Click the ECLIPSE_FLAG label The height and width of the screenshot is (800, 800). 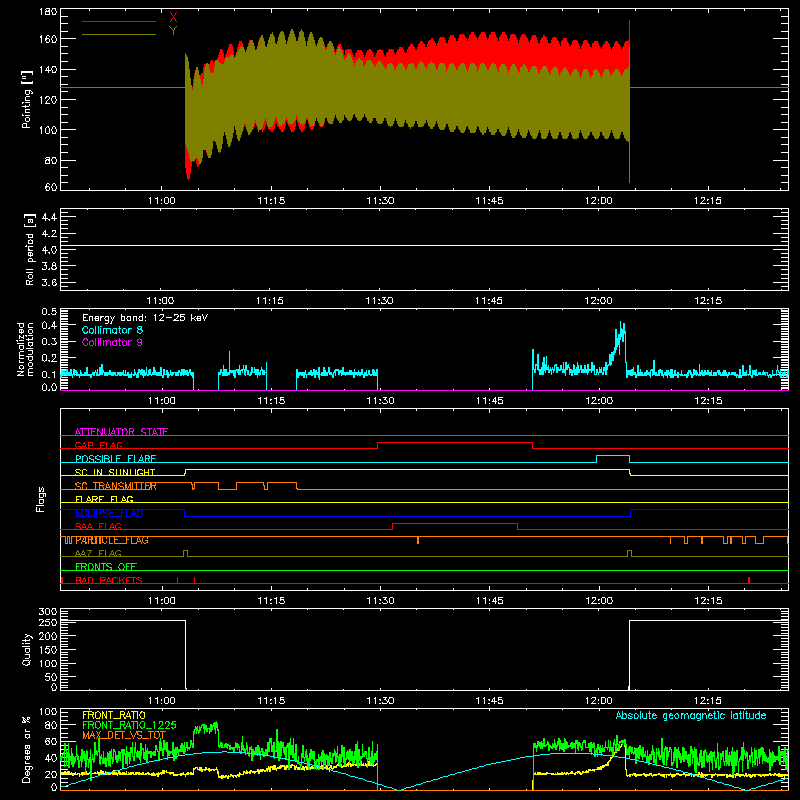(109, 513)
